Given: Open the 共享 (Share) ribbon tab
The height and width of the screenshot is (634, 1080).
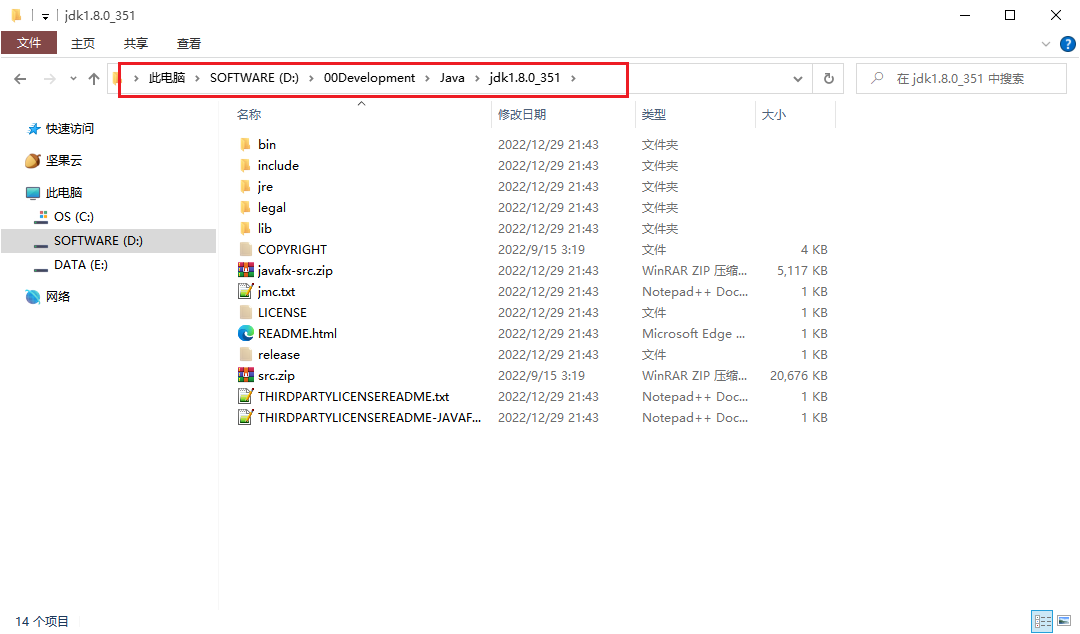Looking at the screenshot, I should [136, 43].
